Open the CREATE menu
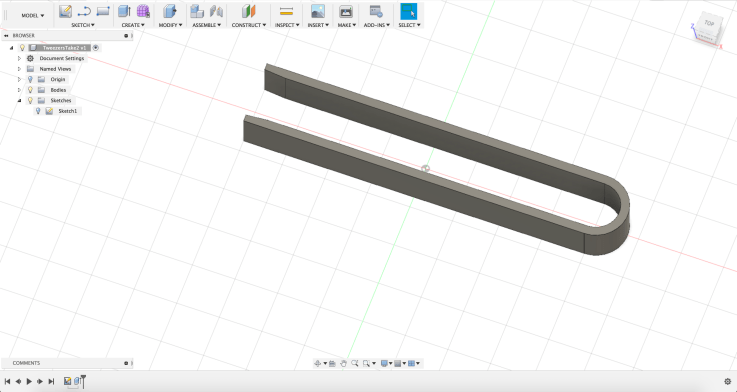This screenshot has width=737, height=392. (x=133, y=25)
